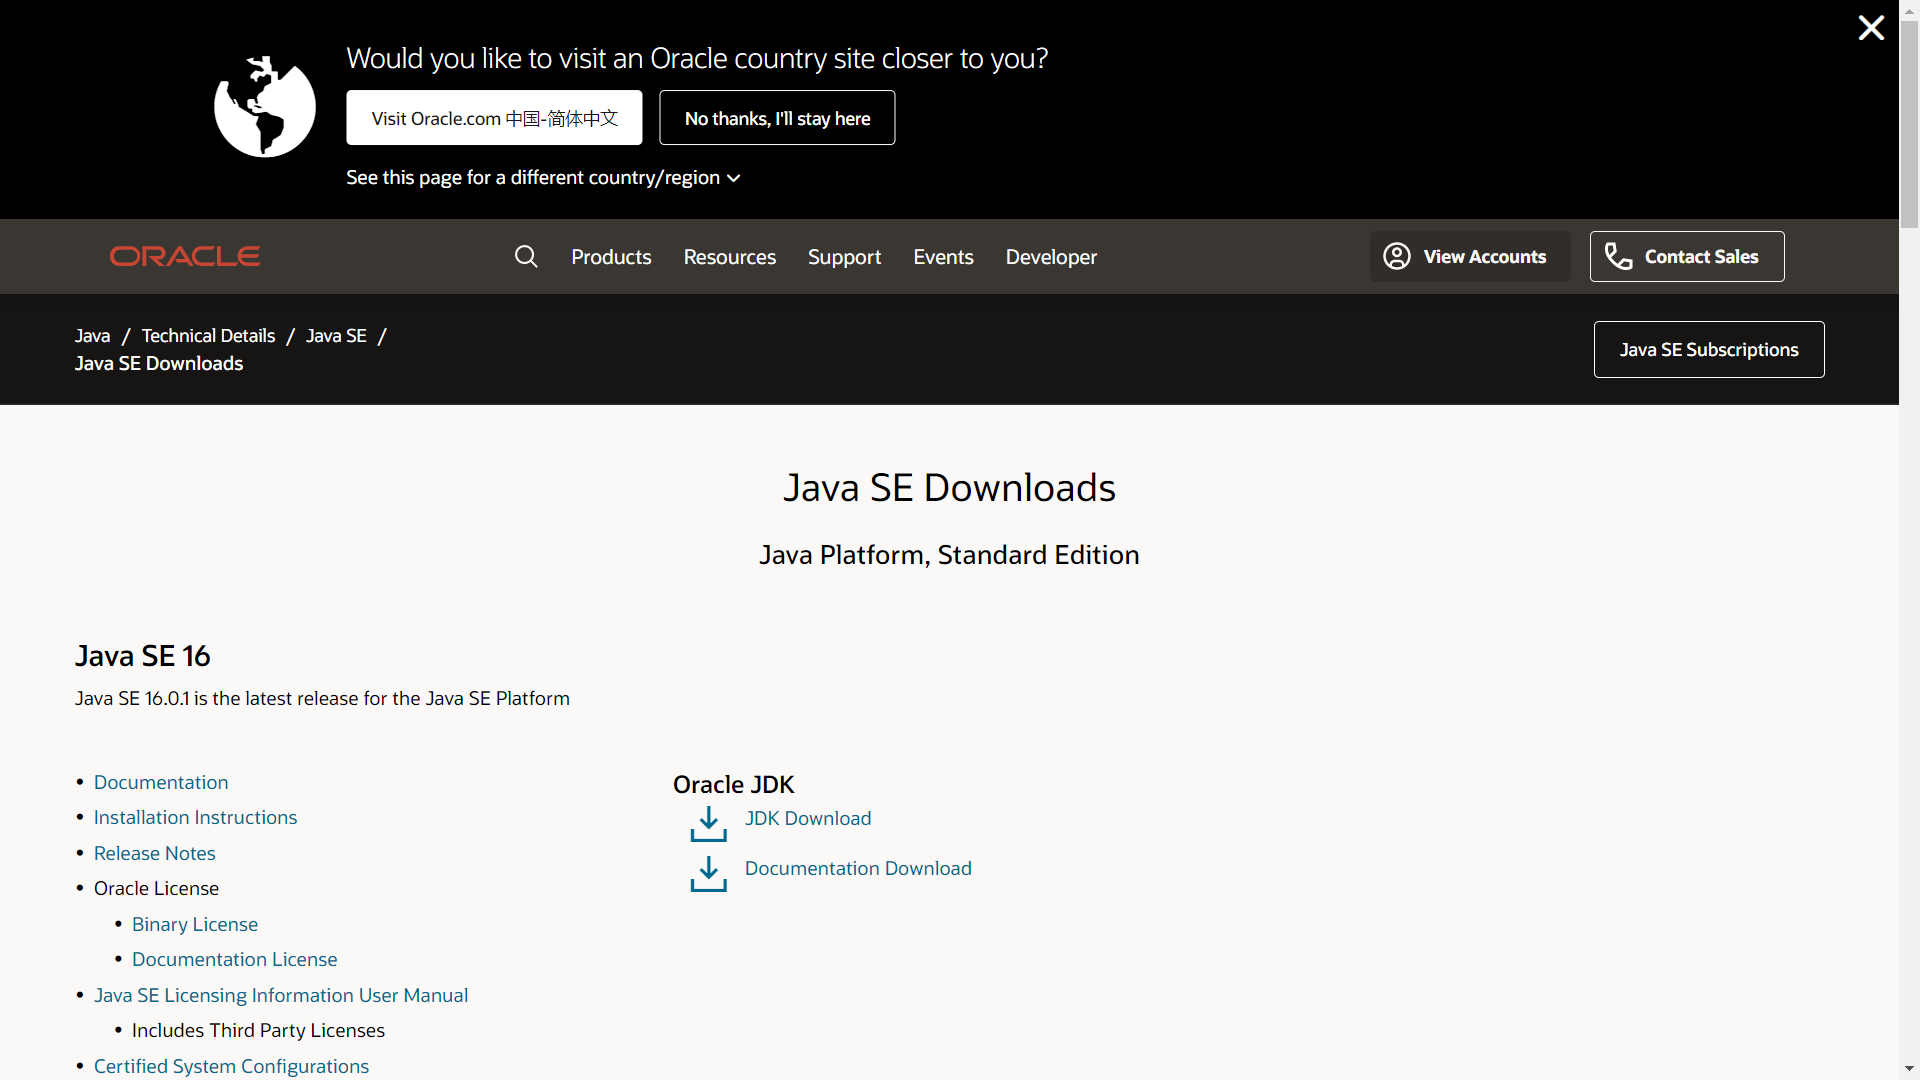Viewport: 1920px width, 1080px height.
Task: Click the Documentation Download icon
Action: [x=708, y=869]
